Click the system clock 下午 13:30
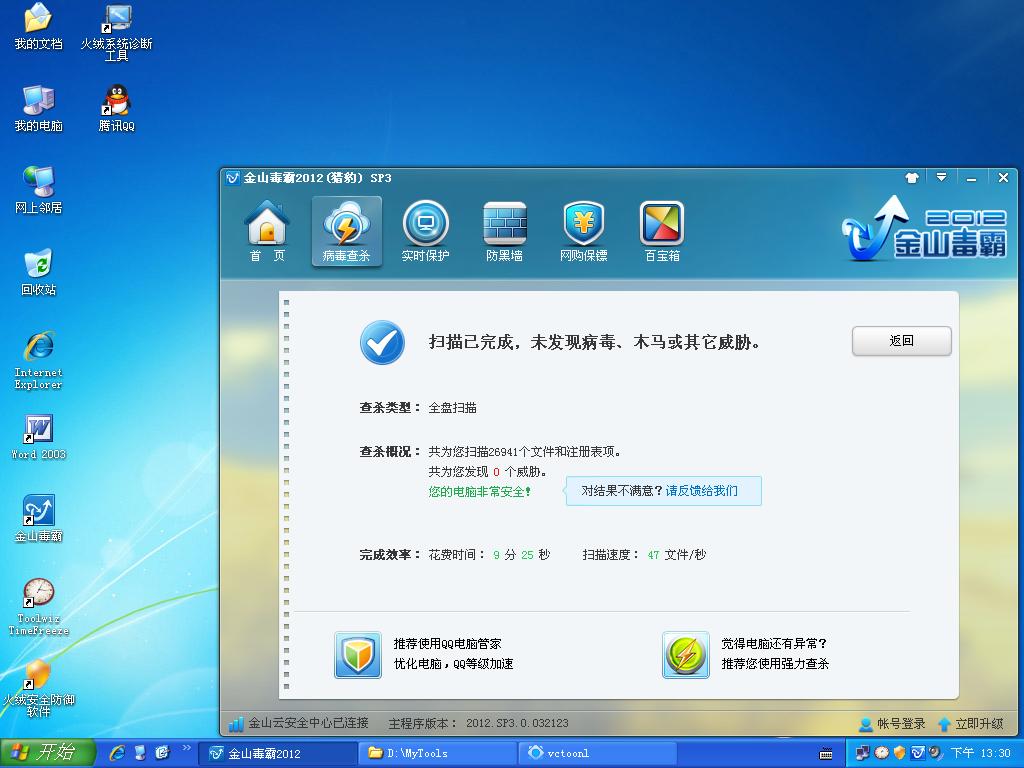The height and width of the screenshot is (768, 1024). [981, 754]
